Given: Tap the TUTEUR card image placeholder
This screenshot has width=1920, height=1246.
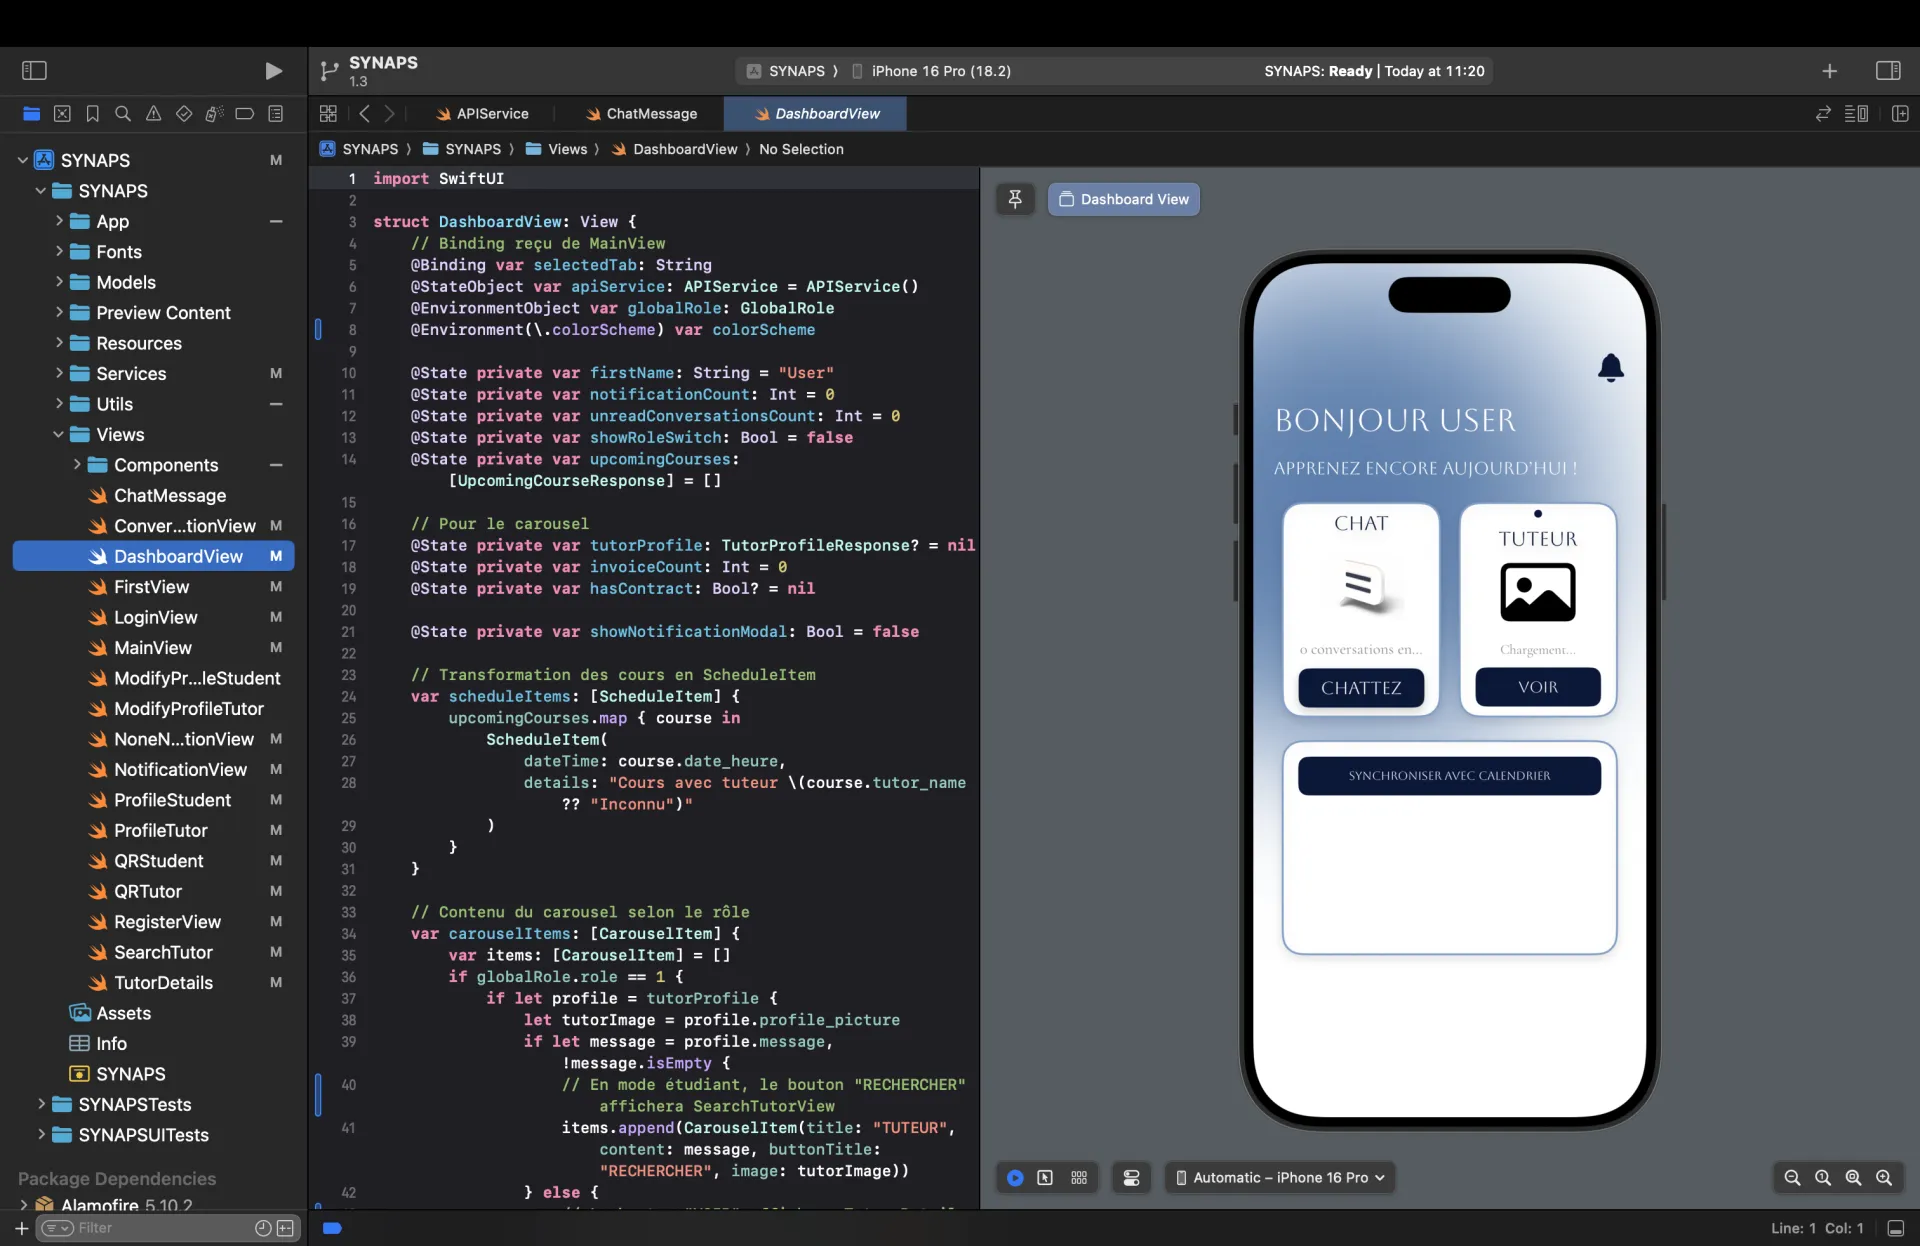Looking at the screenshot, I should pyautogui.click(x=1538, y=592).
